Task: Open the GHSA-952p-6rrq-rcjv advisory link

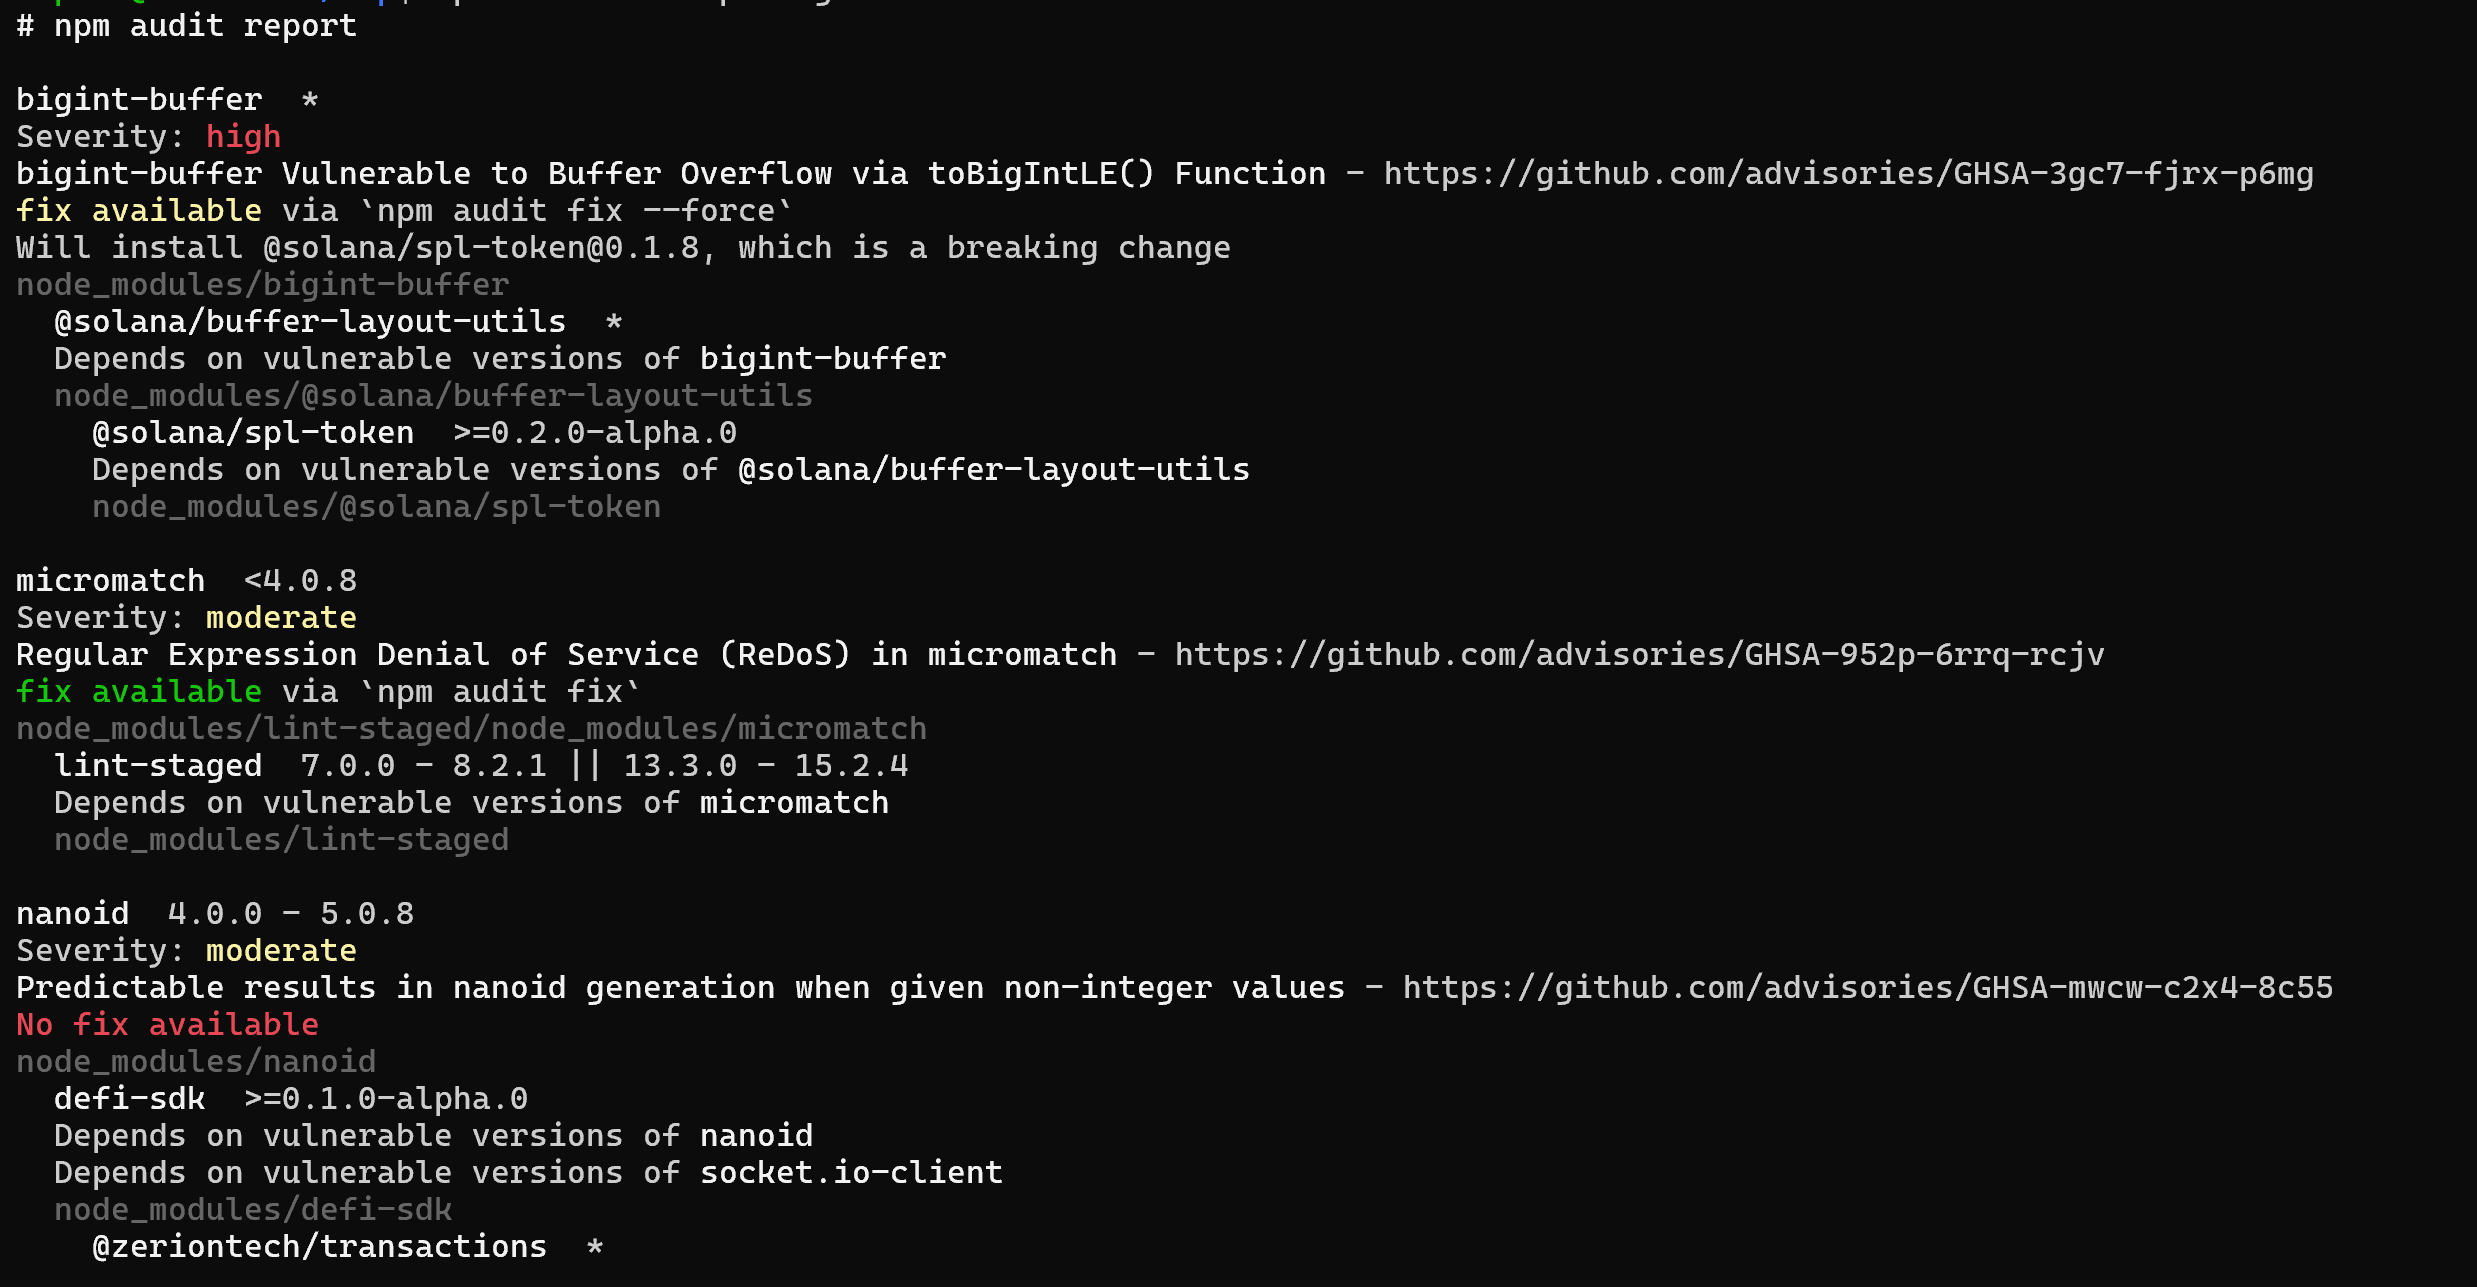Action: tap(1639, 655)
